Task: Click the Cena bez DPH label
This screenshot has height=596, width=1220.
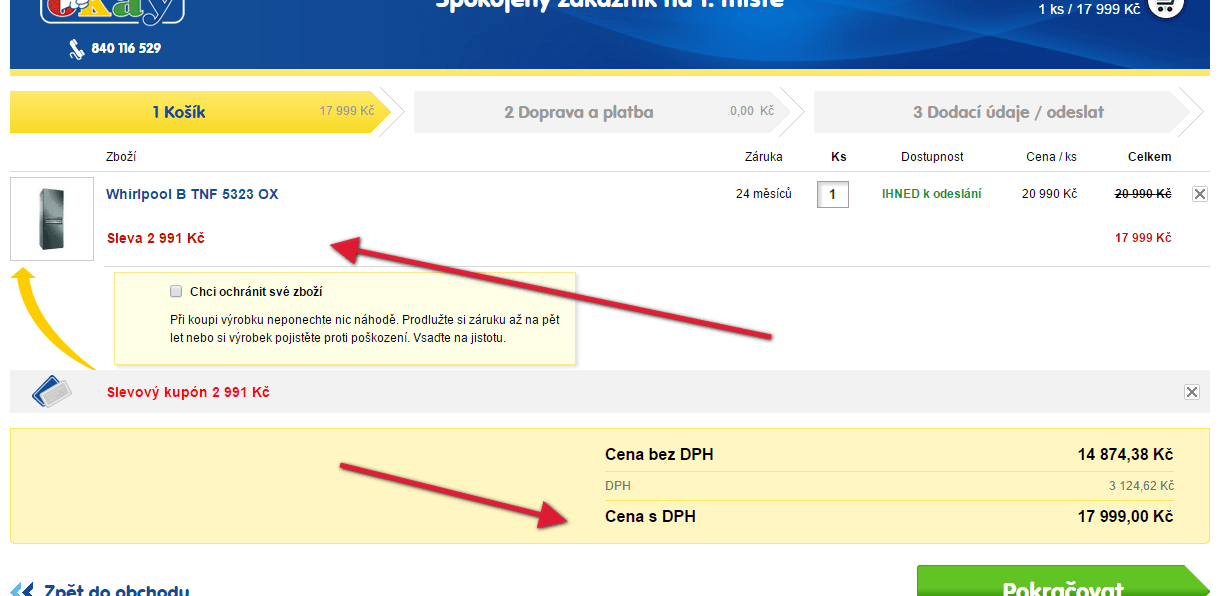Action: point(659,455)
